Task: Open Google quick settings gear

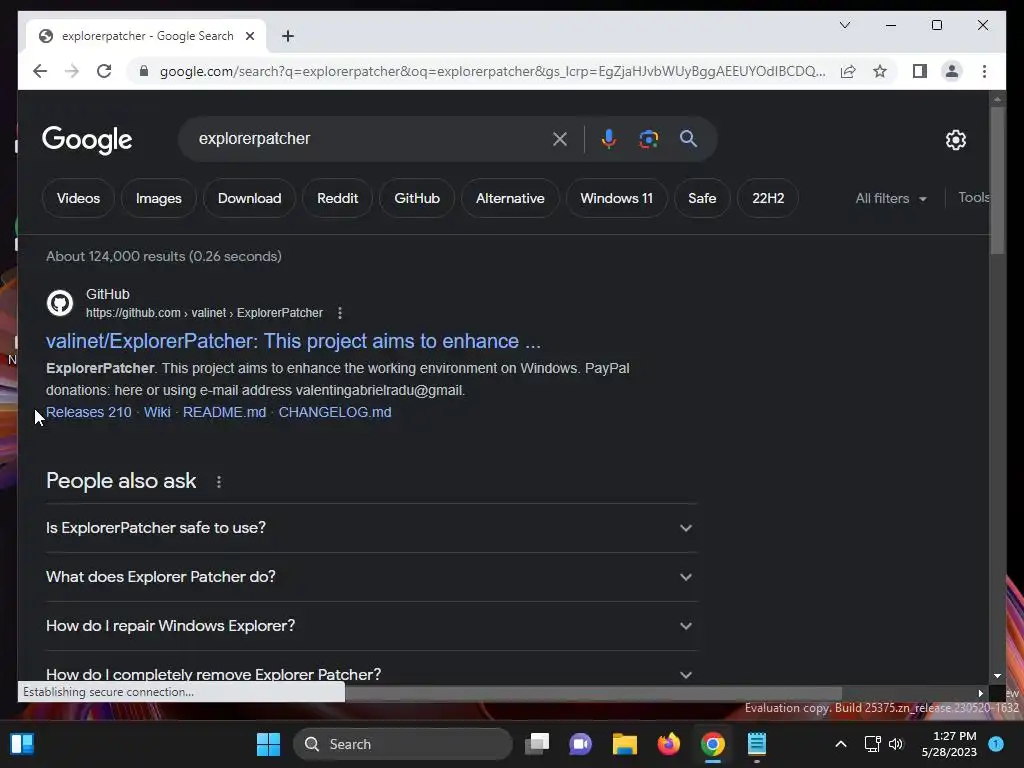Action: [955, 140]
